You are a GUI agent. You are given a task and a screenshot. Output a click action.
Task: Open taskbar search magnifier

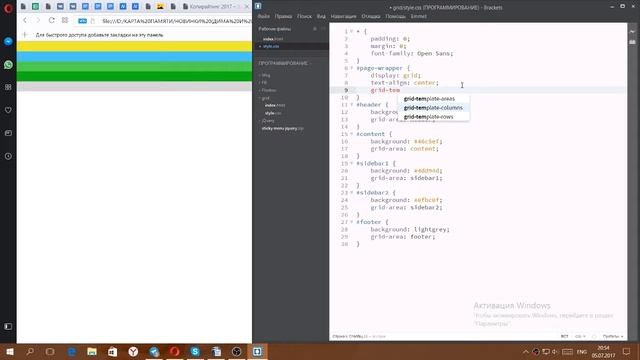pyautogui.click(x=30, y=351)
